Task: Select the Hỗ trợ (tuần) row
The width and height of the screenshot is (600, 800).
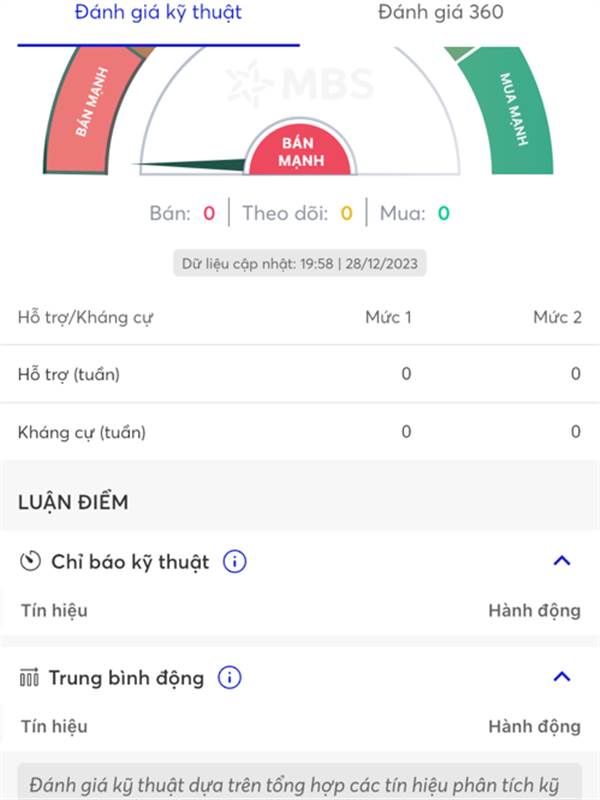Action: pyautogui.click(x=300, y=374)
